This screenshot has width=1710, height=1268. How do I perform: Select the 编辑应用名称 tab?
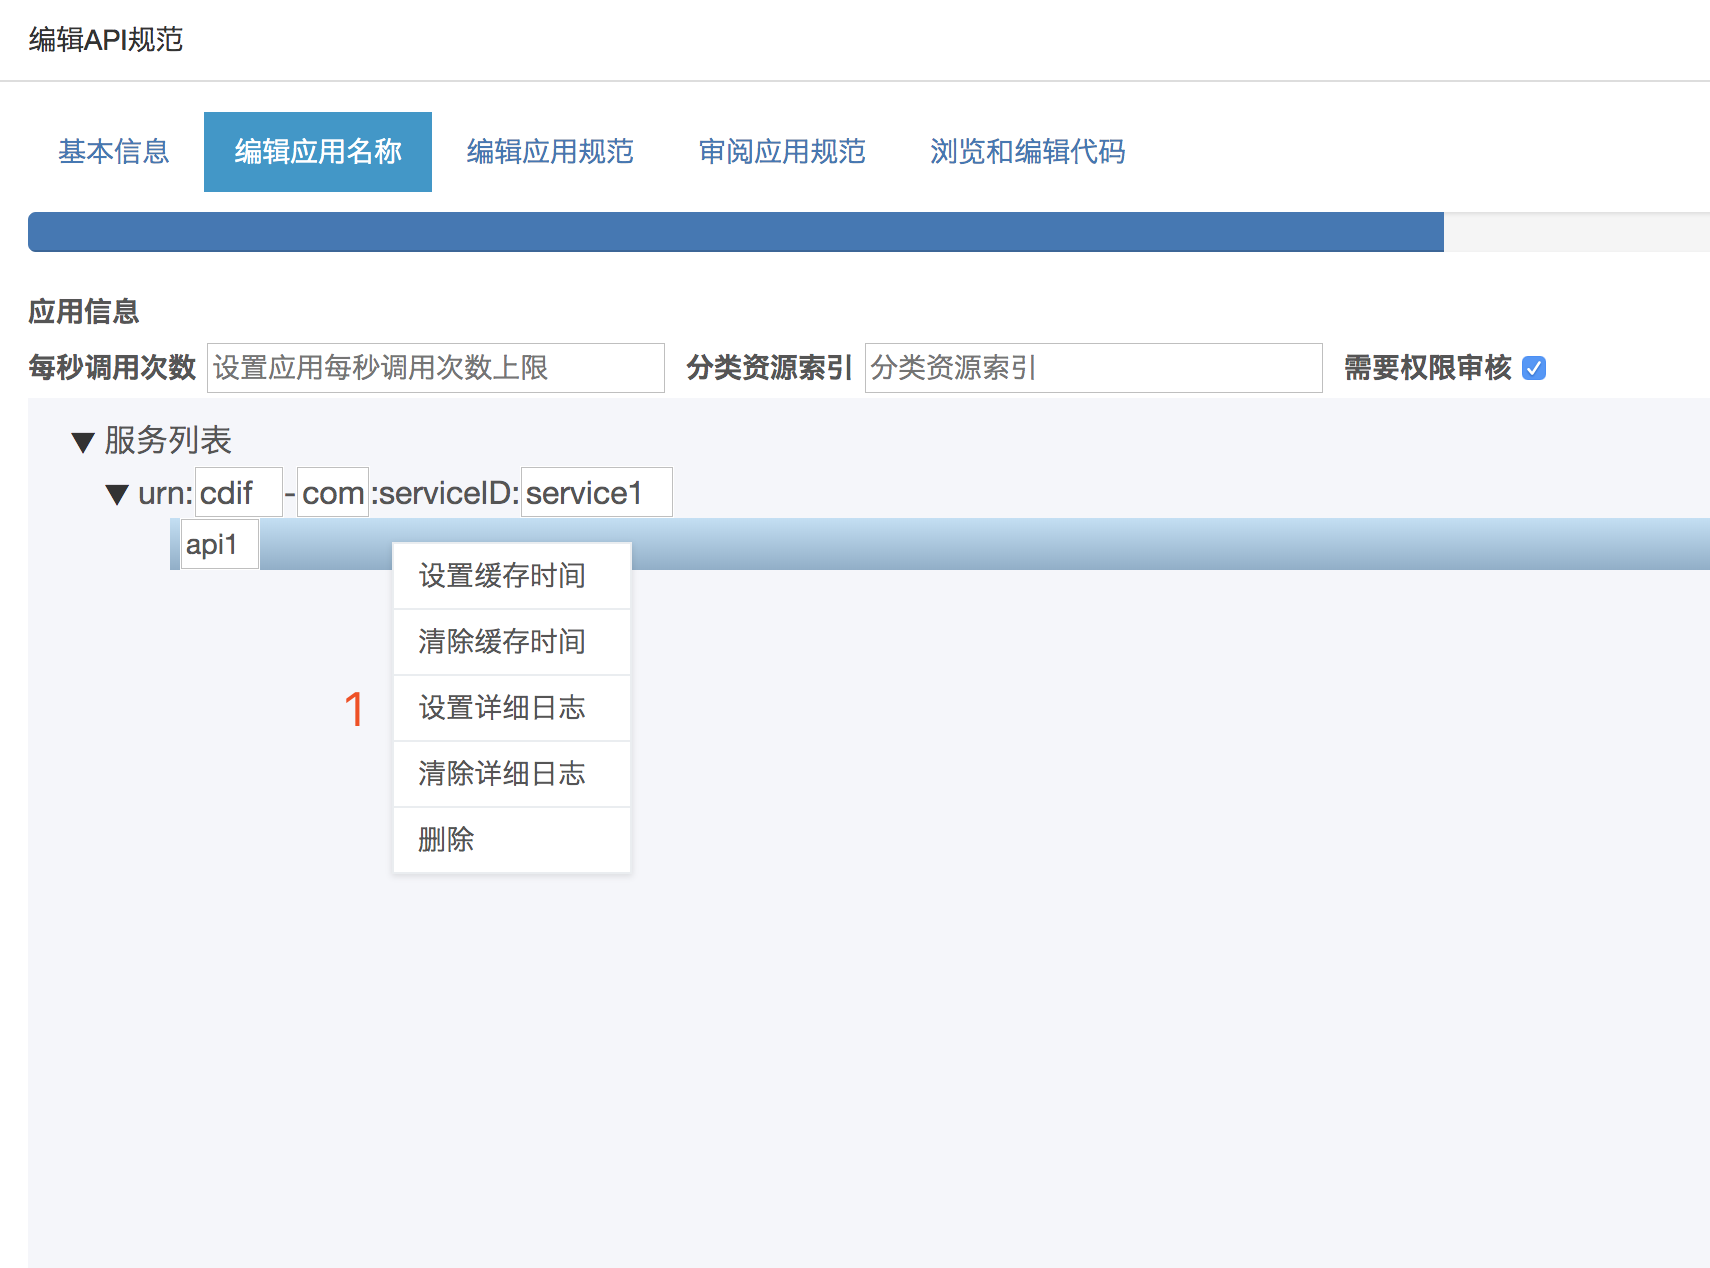coord(318,151)
